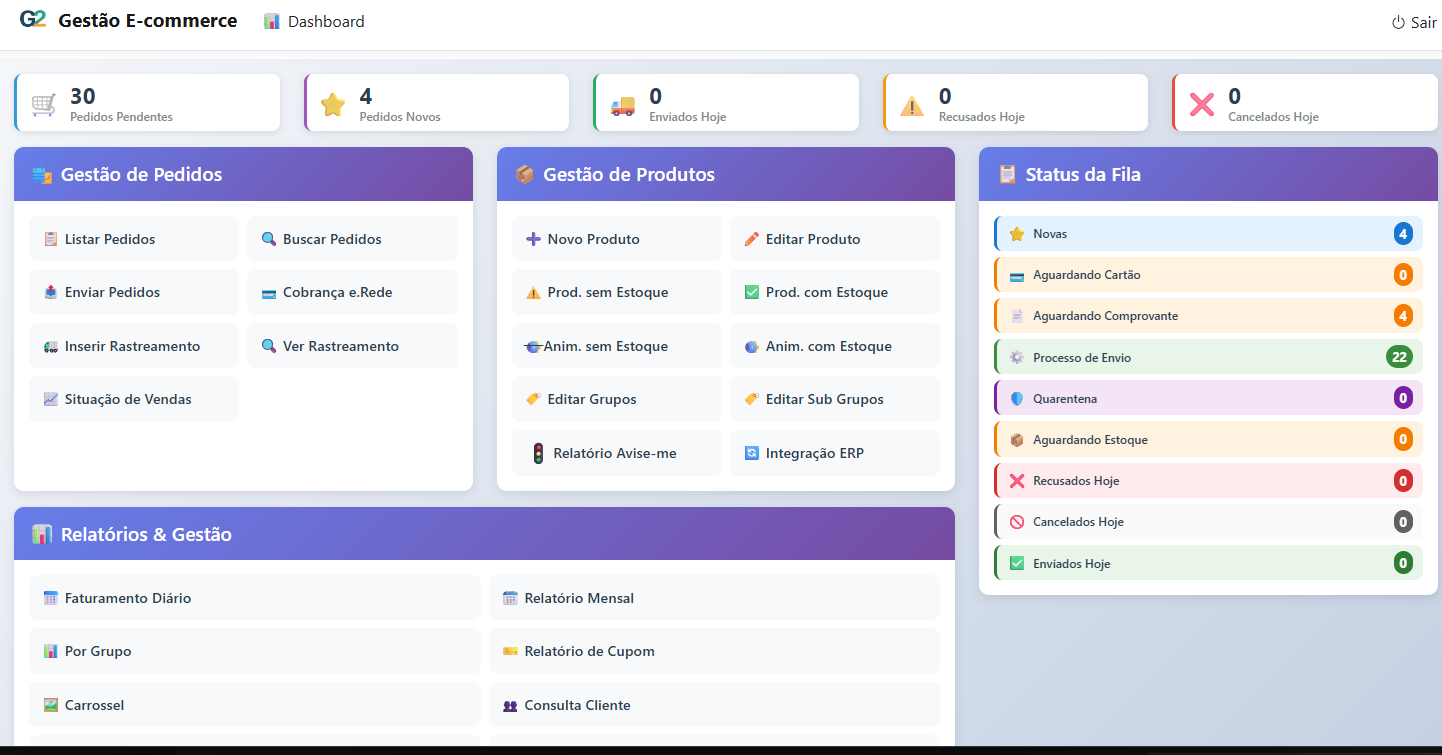
Task: Click the Aguardando Estoque status row
Action: click(x=1208, y=439)
